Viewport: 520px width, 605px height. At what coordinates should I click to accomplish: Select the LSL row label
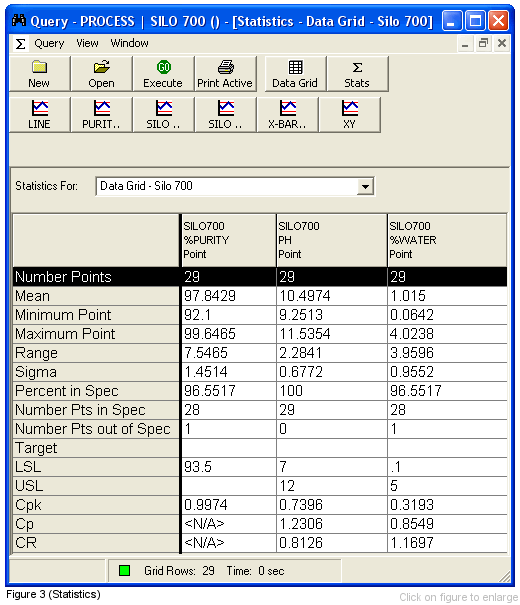pos(96,467)
